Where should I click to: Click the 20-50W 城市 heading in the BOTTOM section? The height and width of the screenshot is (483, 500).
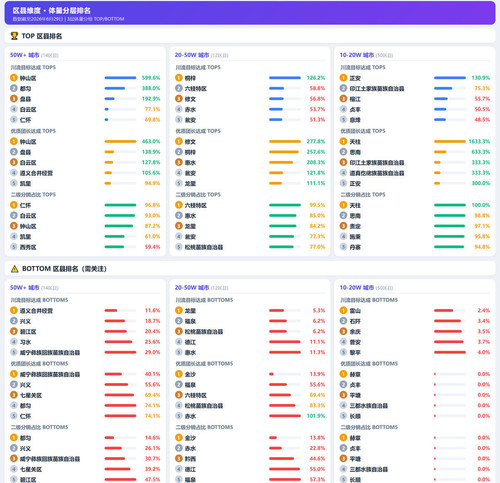tap(192, 288)
